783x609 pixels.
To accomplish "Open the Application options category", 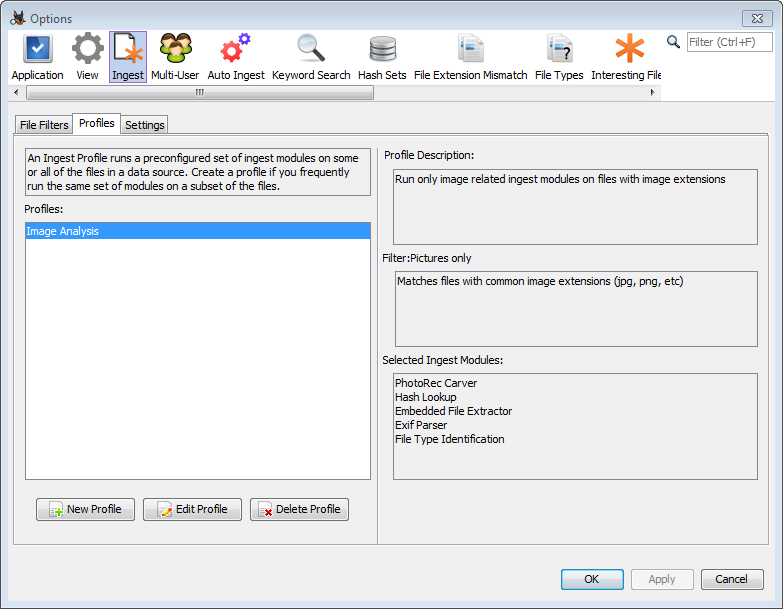I will (x=37, y=57).
